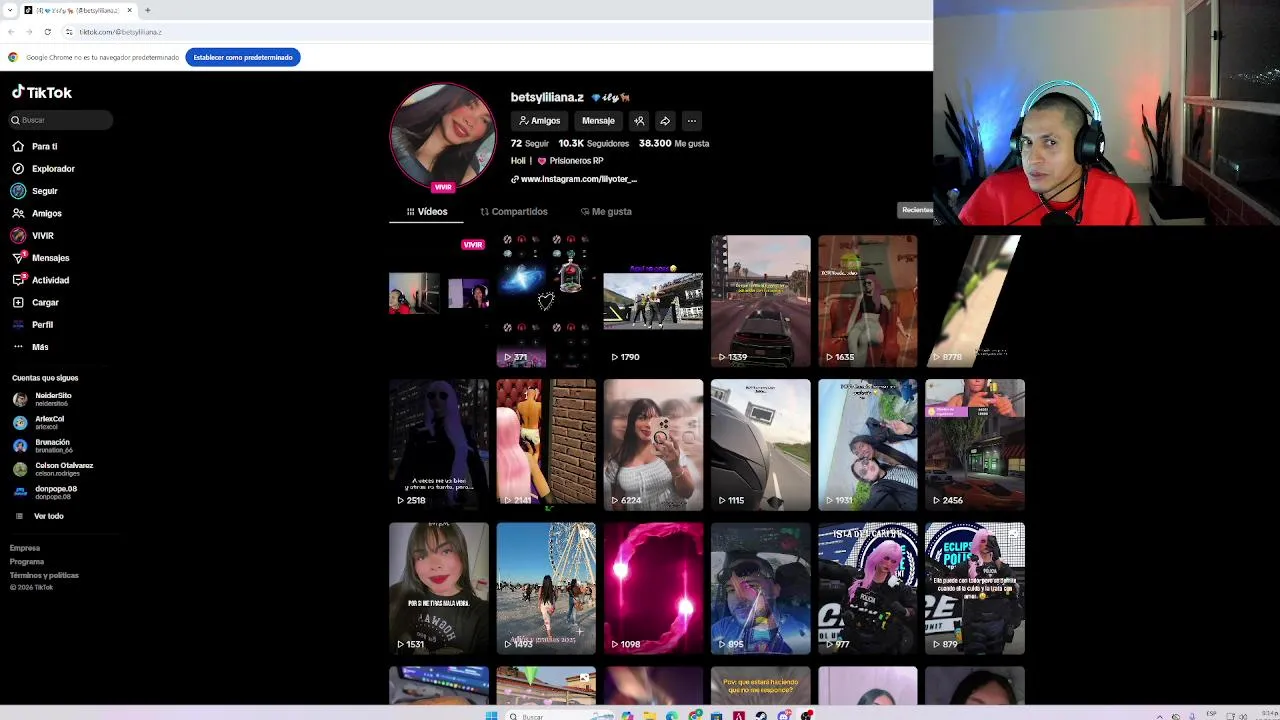
Task: Click the profile avatar with VIVIR badge
Action: point(443,137)
